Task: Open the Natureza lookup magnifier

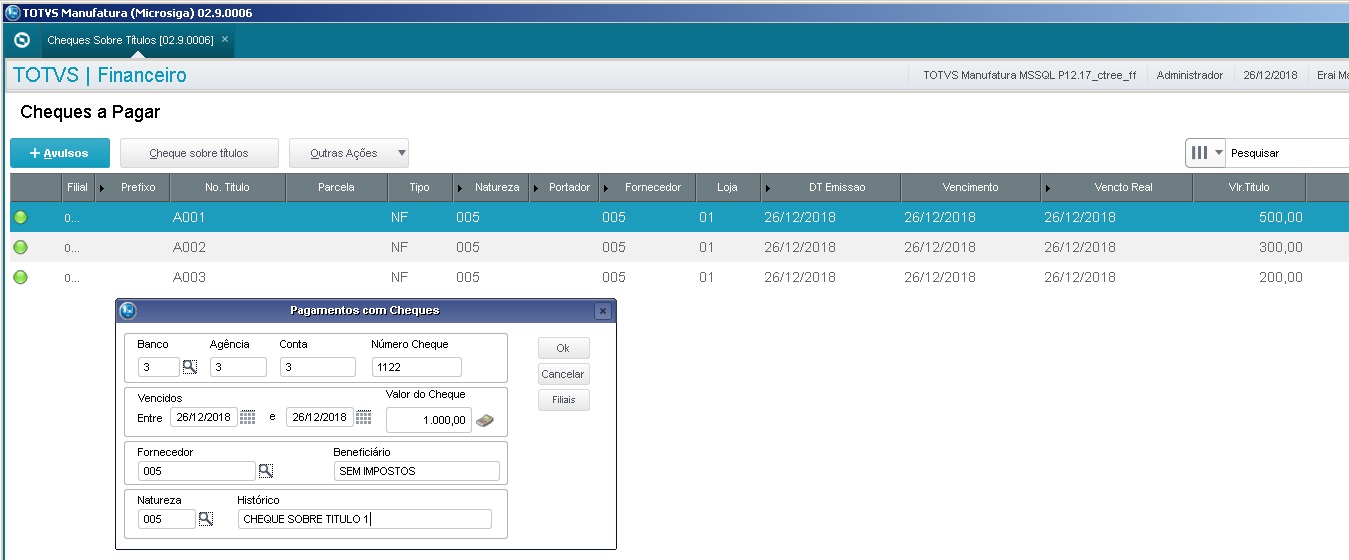Action: point(206,519)
